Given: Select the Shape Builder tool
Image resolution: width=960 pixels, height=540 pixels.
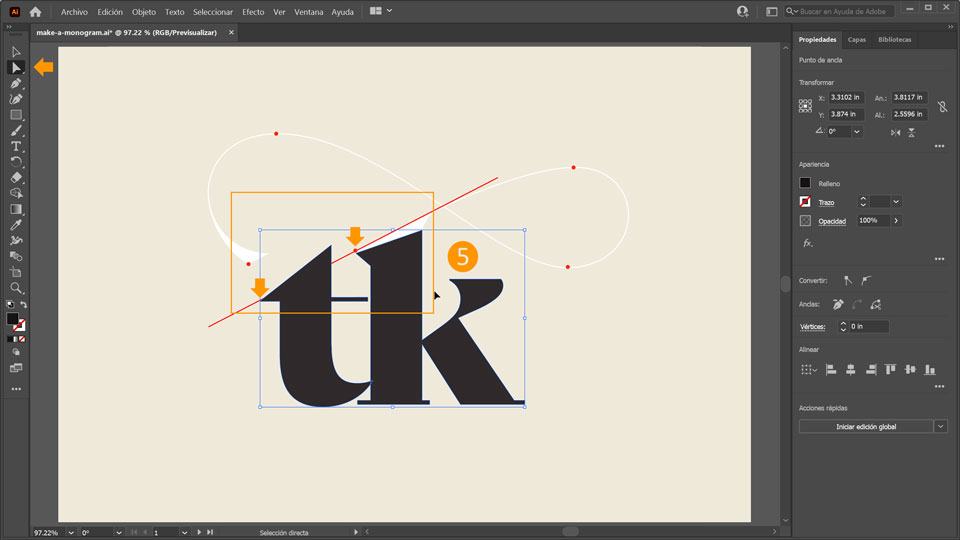Looking at the screenshot, I should point(16,193).
